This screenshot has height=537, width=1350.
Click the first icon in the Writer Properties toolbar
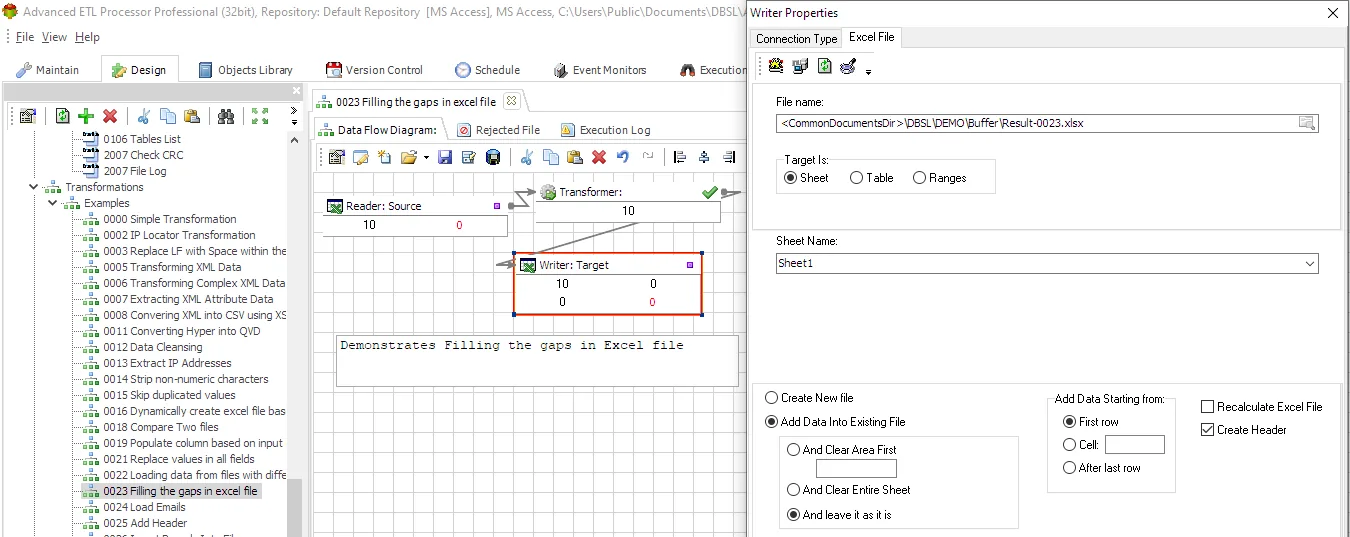coord(776,66)
